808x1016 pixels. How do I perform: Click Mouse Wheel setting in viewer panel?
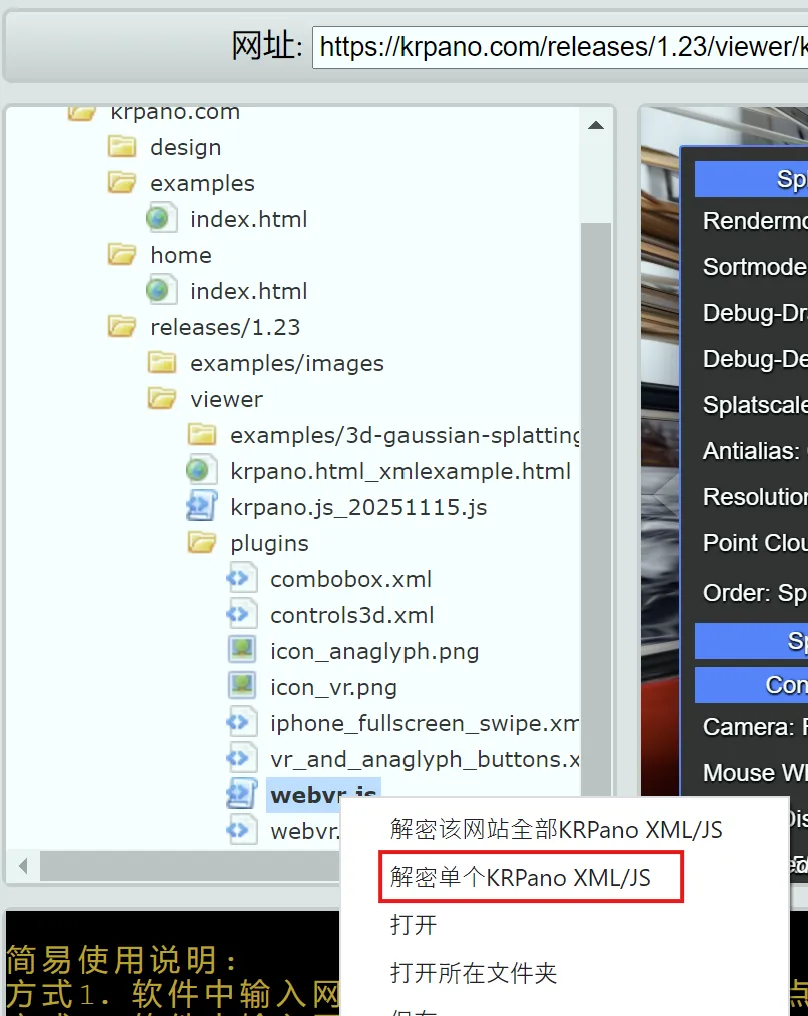[755, 773]
